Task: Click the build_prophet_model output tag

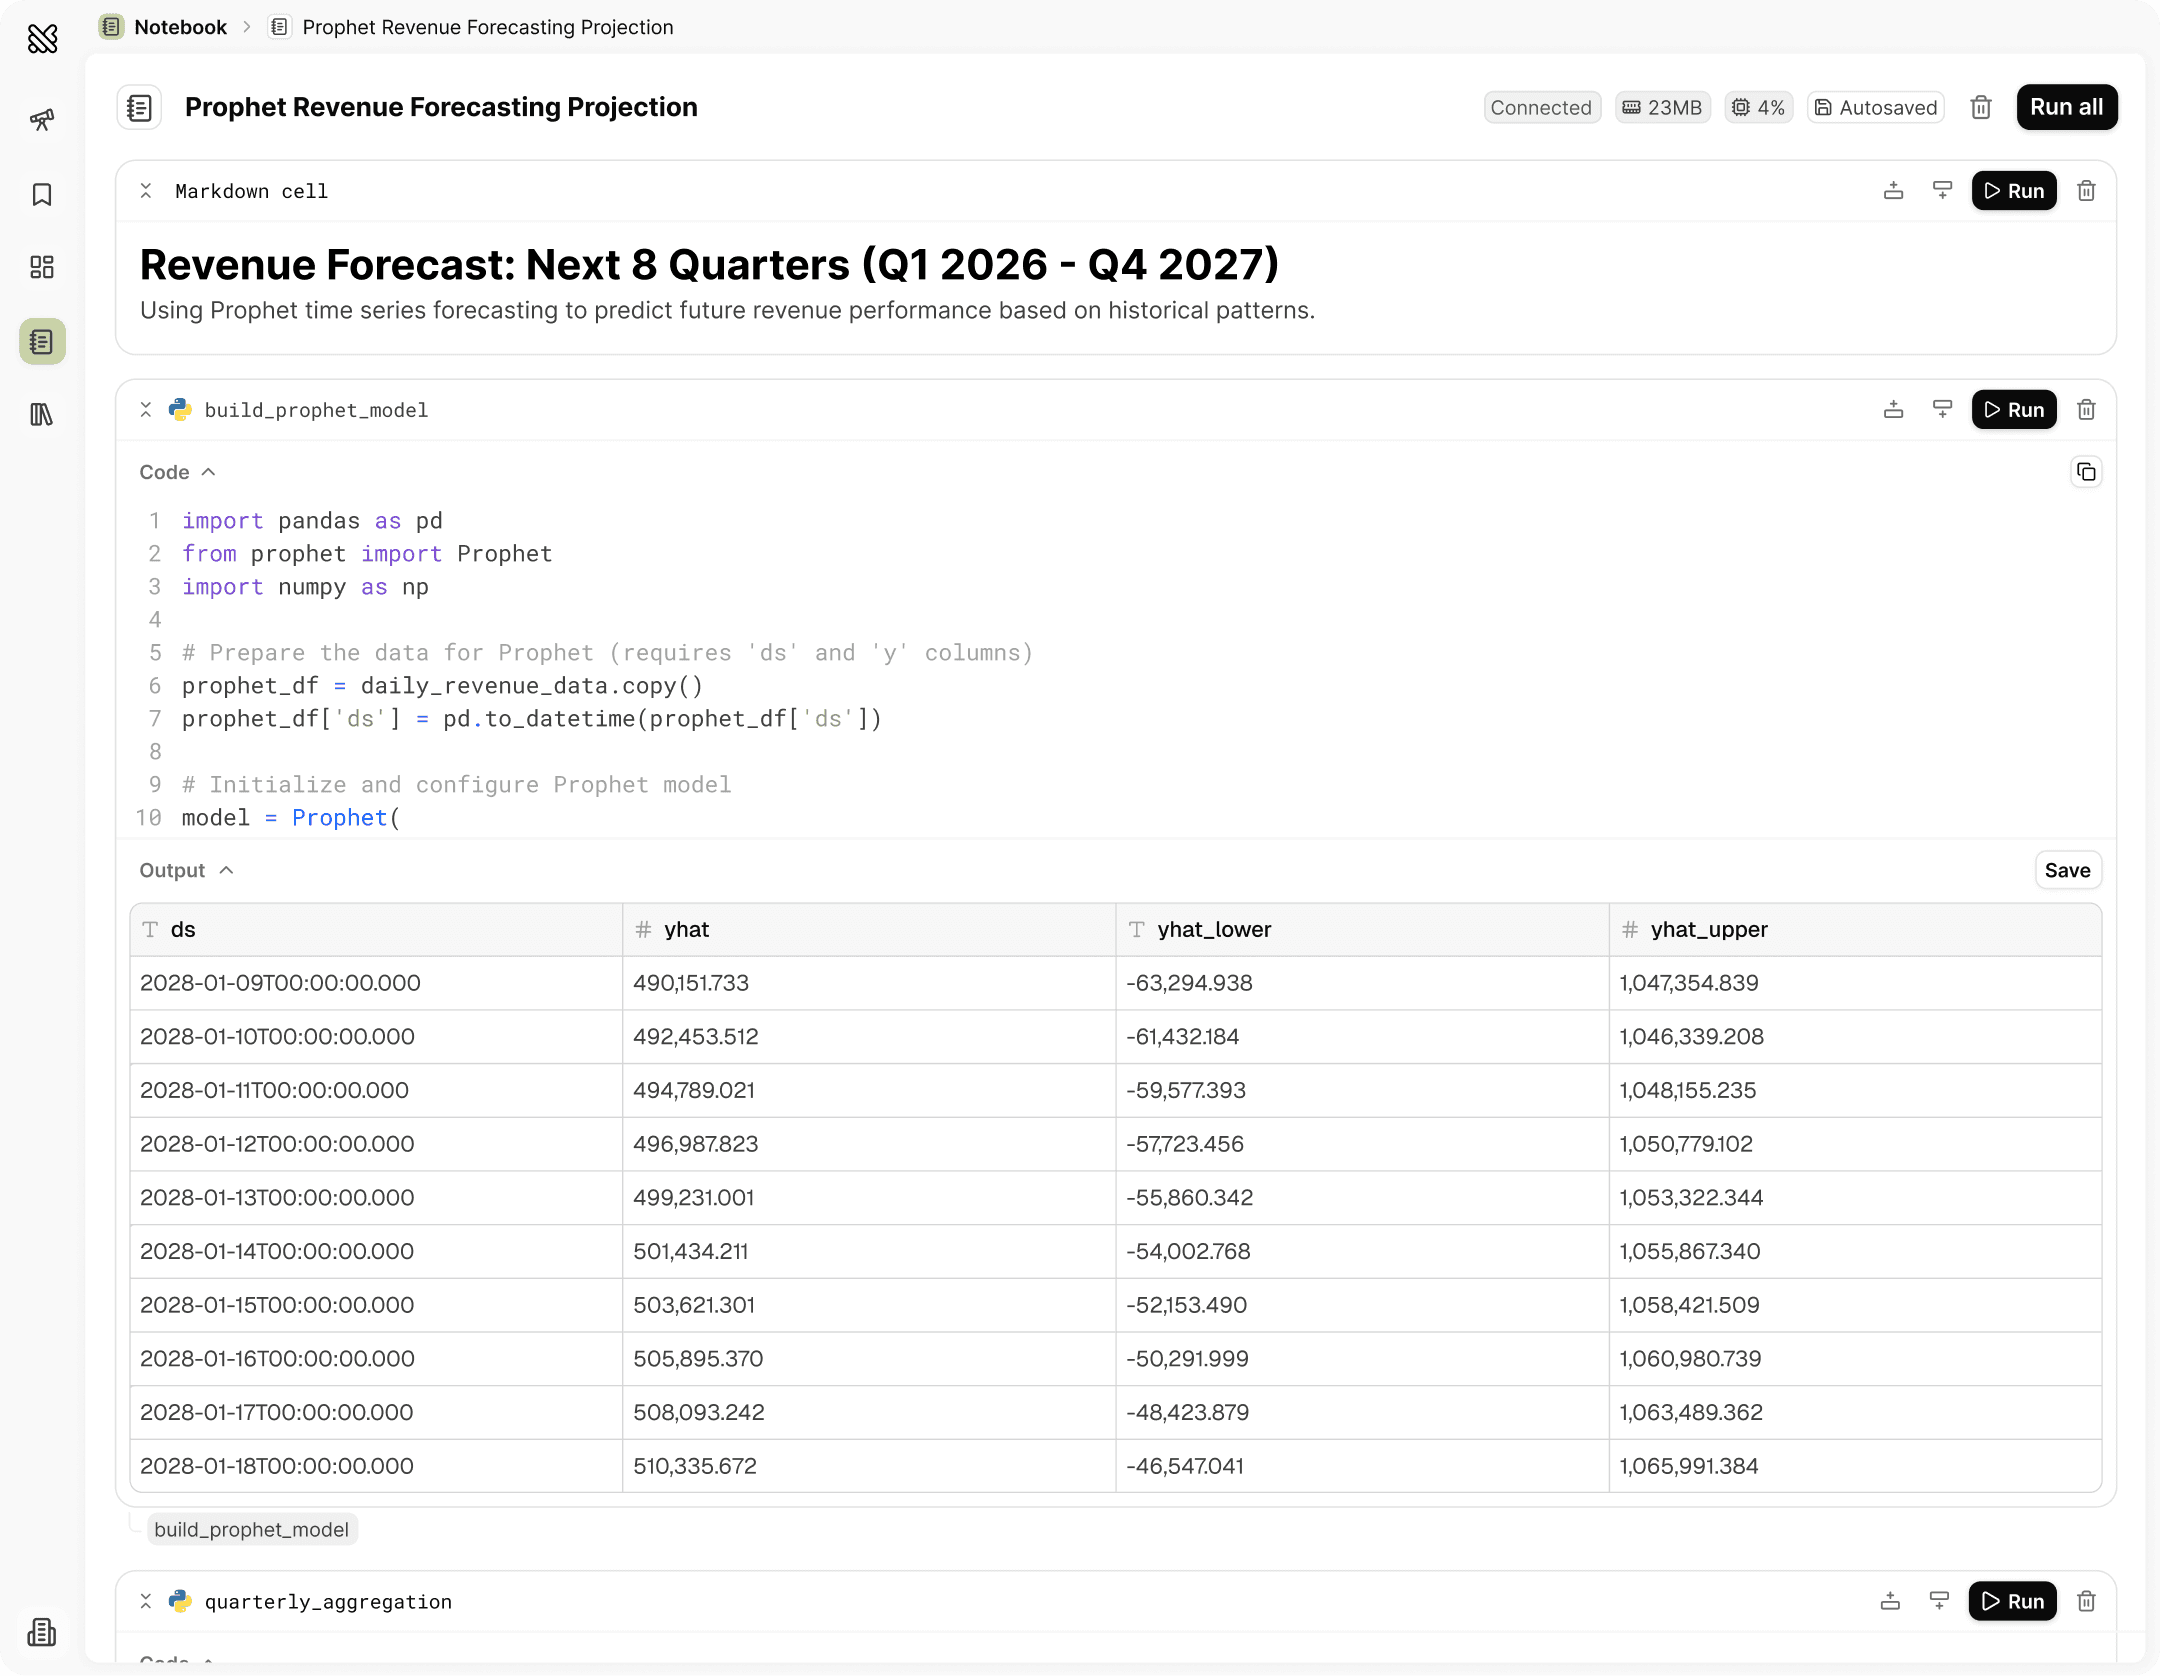Action: (x=252, y=1529)
